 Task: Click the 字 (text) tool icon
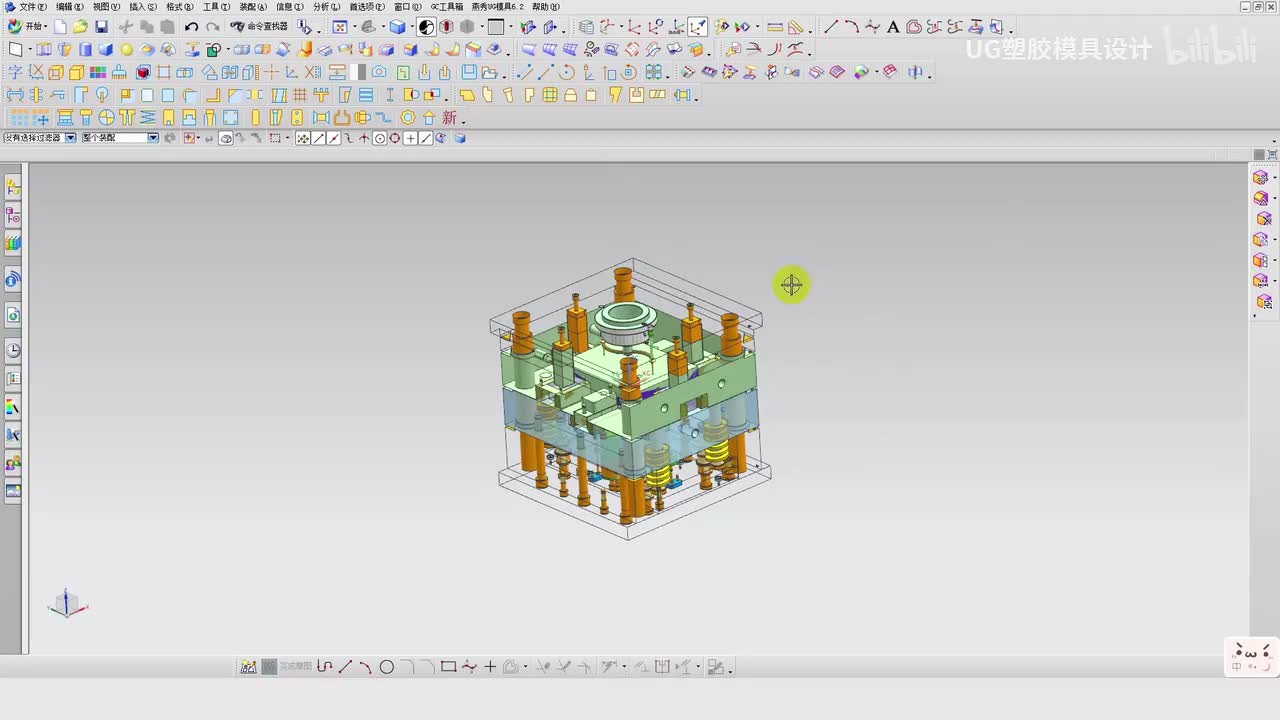15,72
